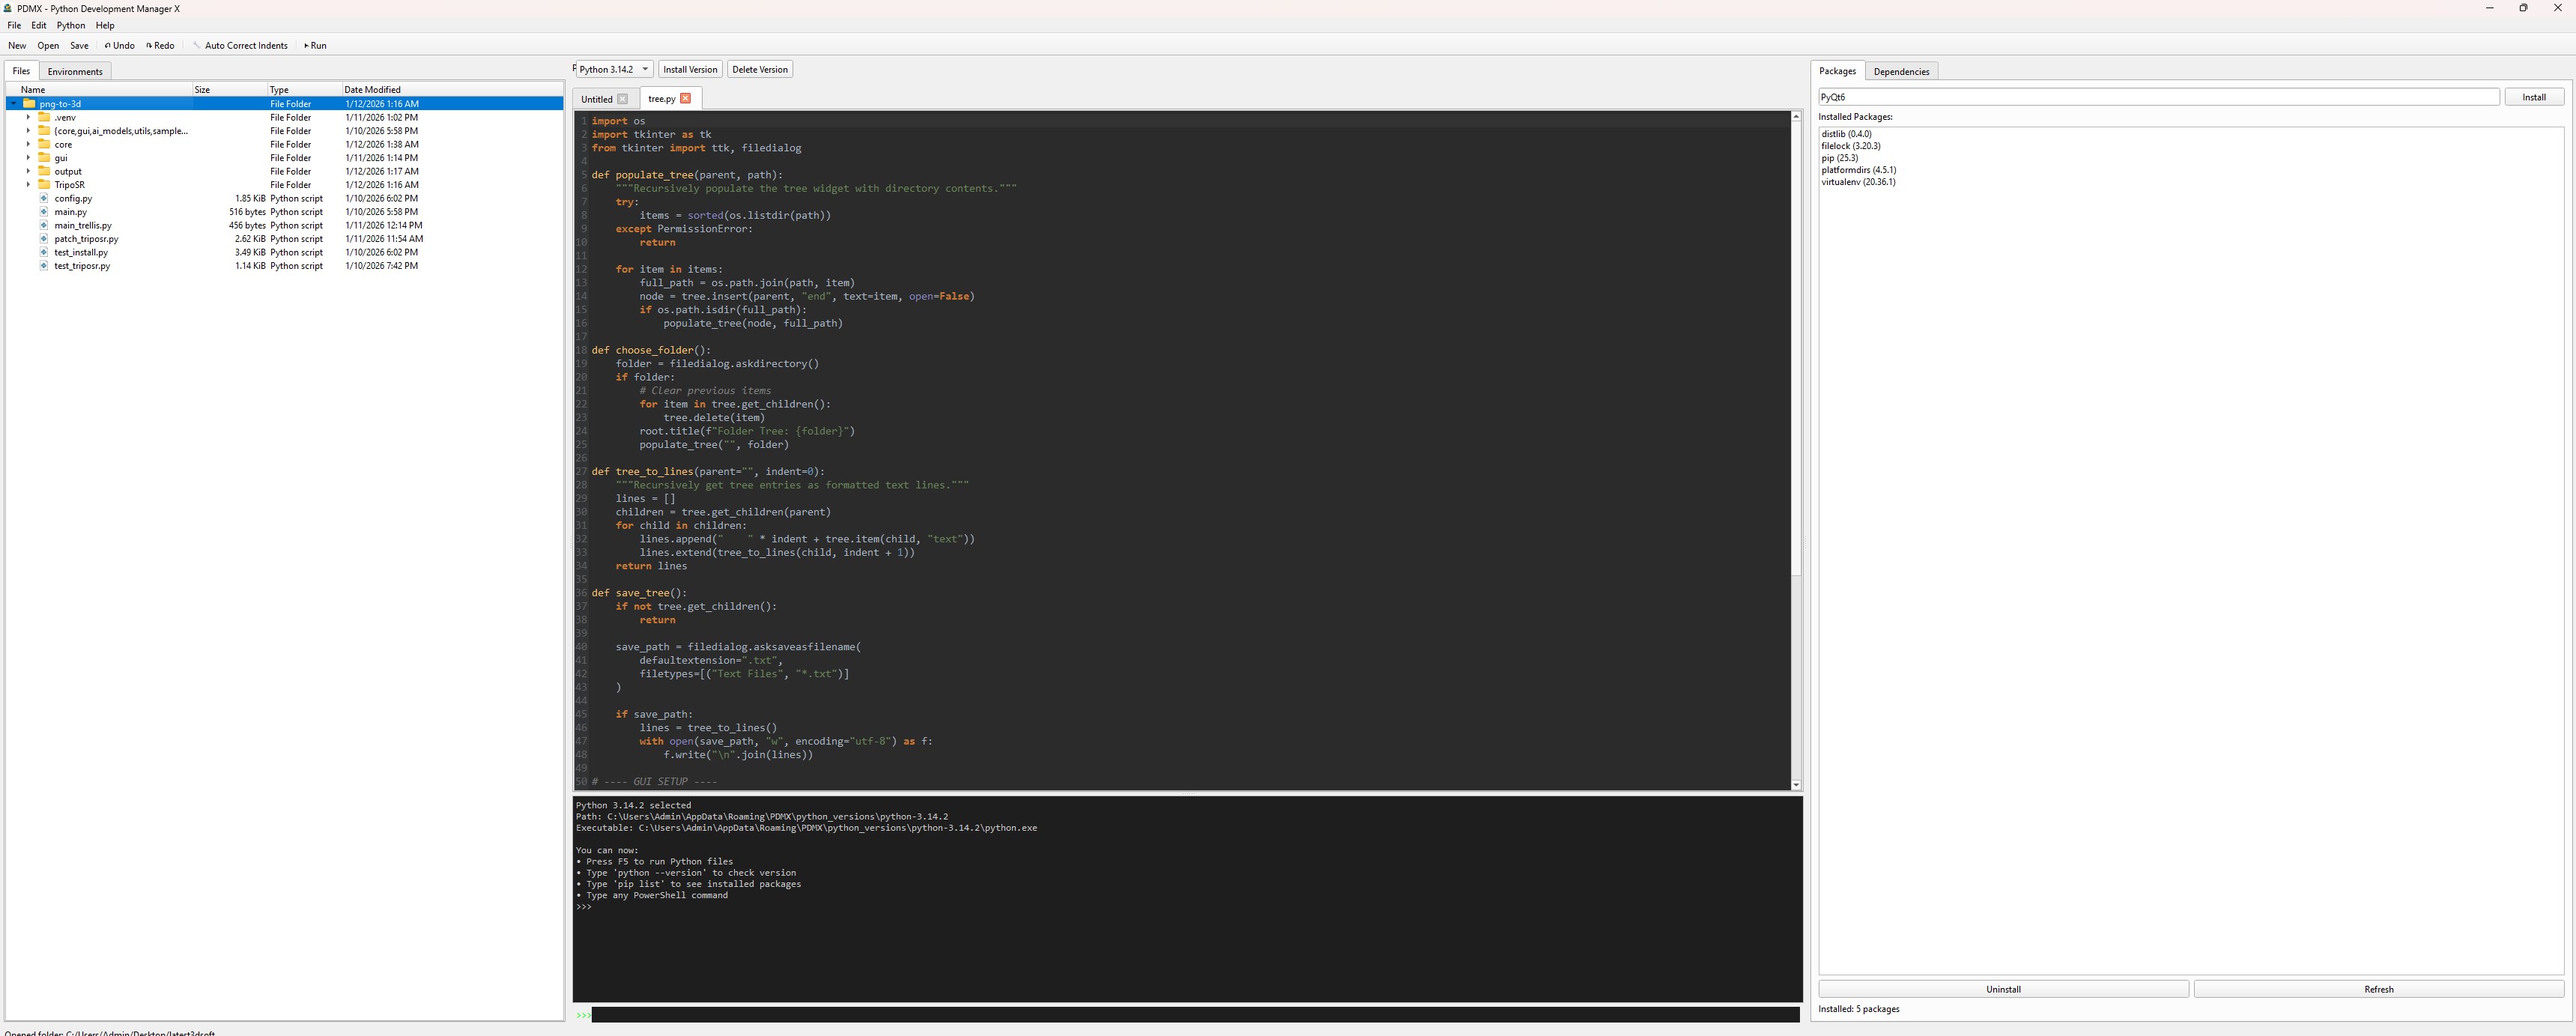
Task: Expand the TripoSR folder
Action: [x=28, y=185]
